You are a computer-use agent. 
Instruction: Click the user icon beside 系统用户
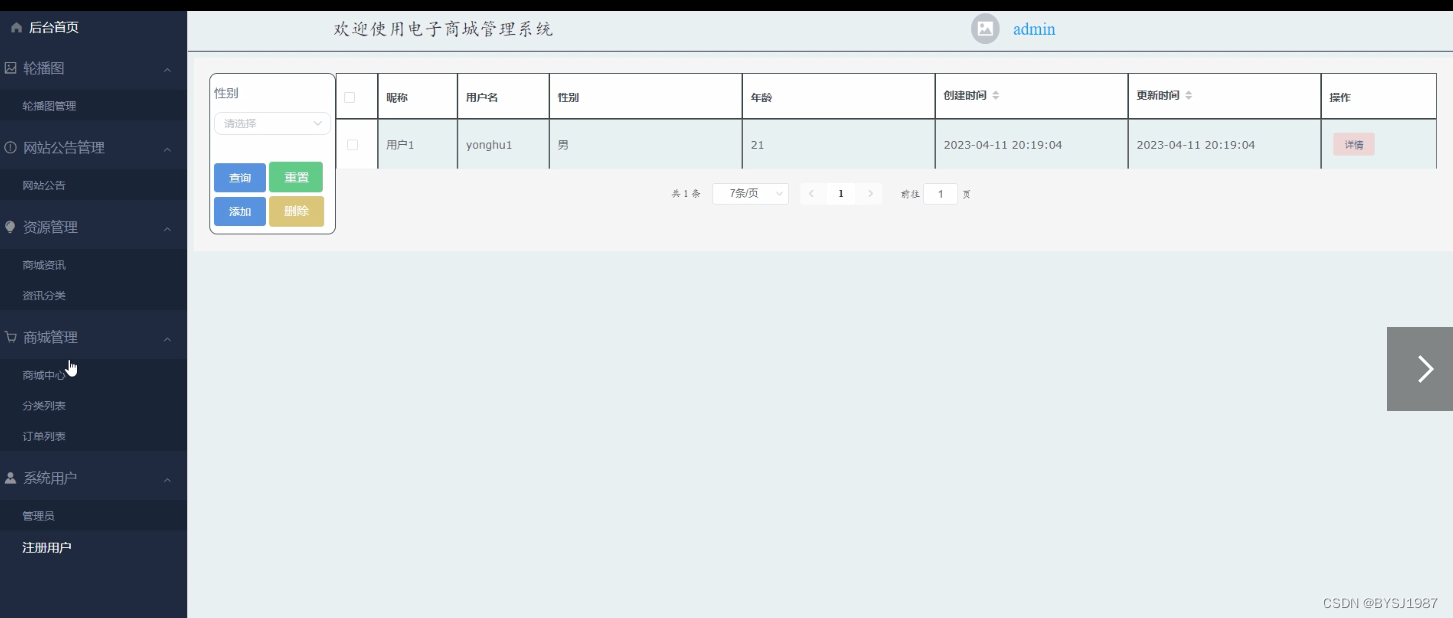pyautogui.click(x=11, y=478)
